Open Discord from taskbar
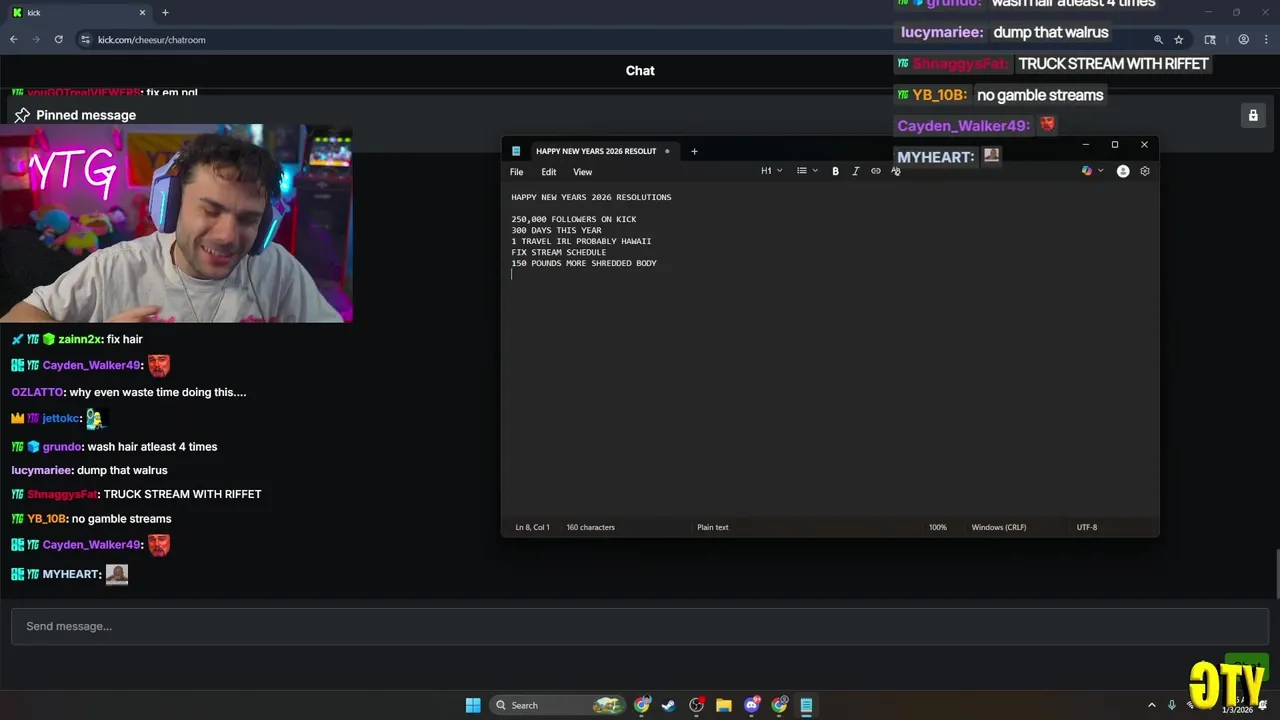 [752, 705]
